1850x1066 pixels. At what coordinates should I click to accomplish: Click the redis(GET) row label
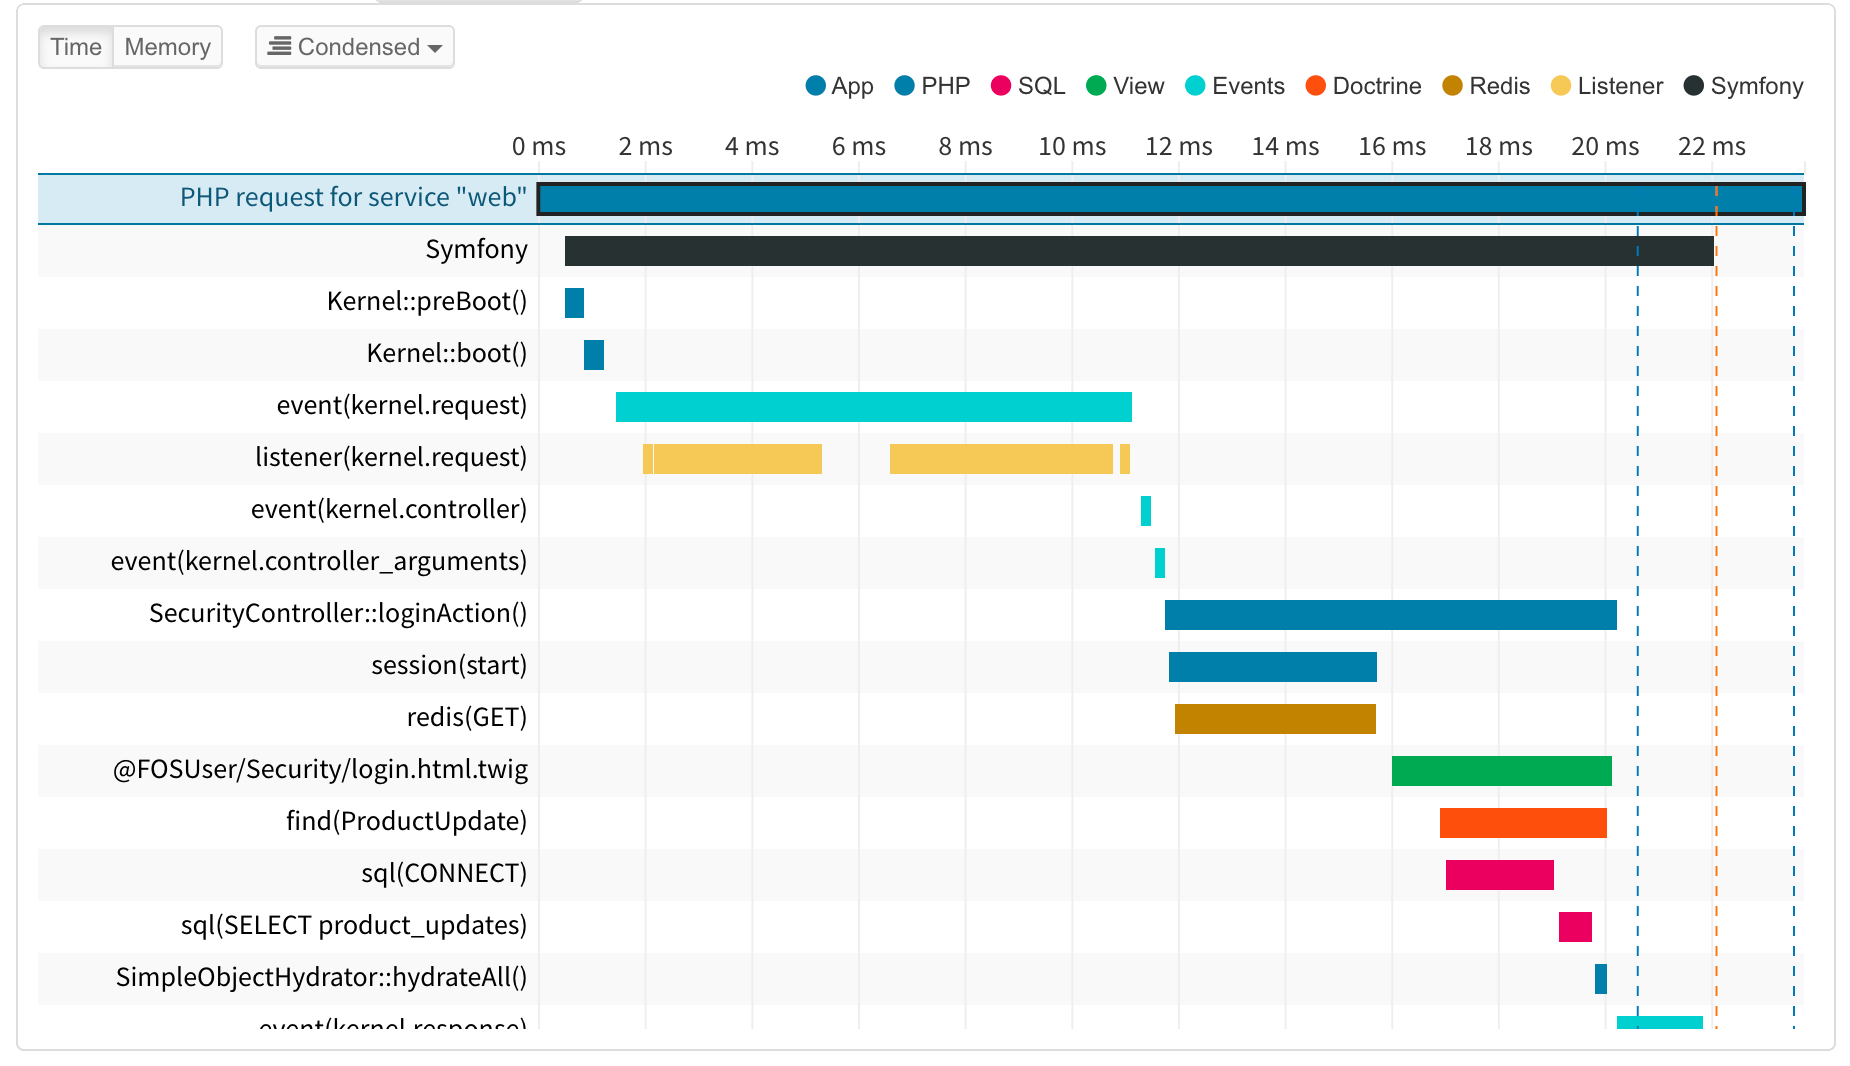[x=467, y=717]
